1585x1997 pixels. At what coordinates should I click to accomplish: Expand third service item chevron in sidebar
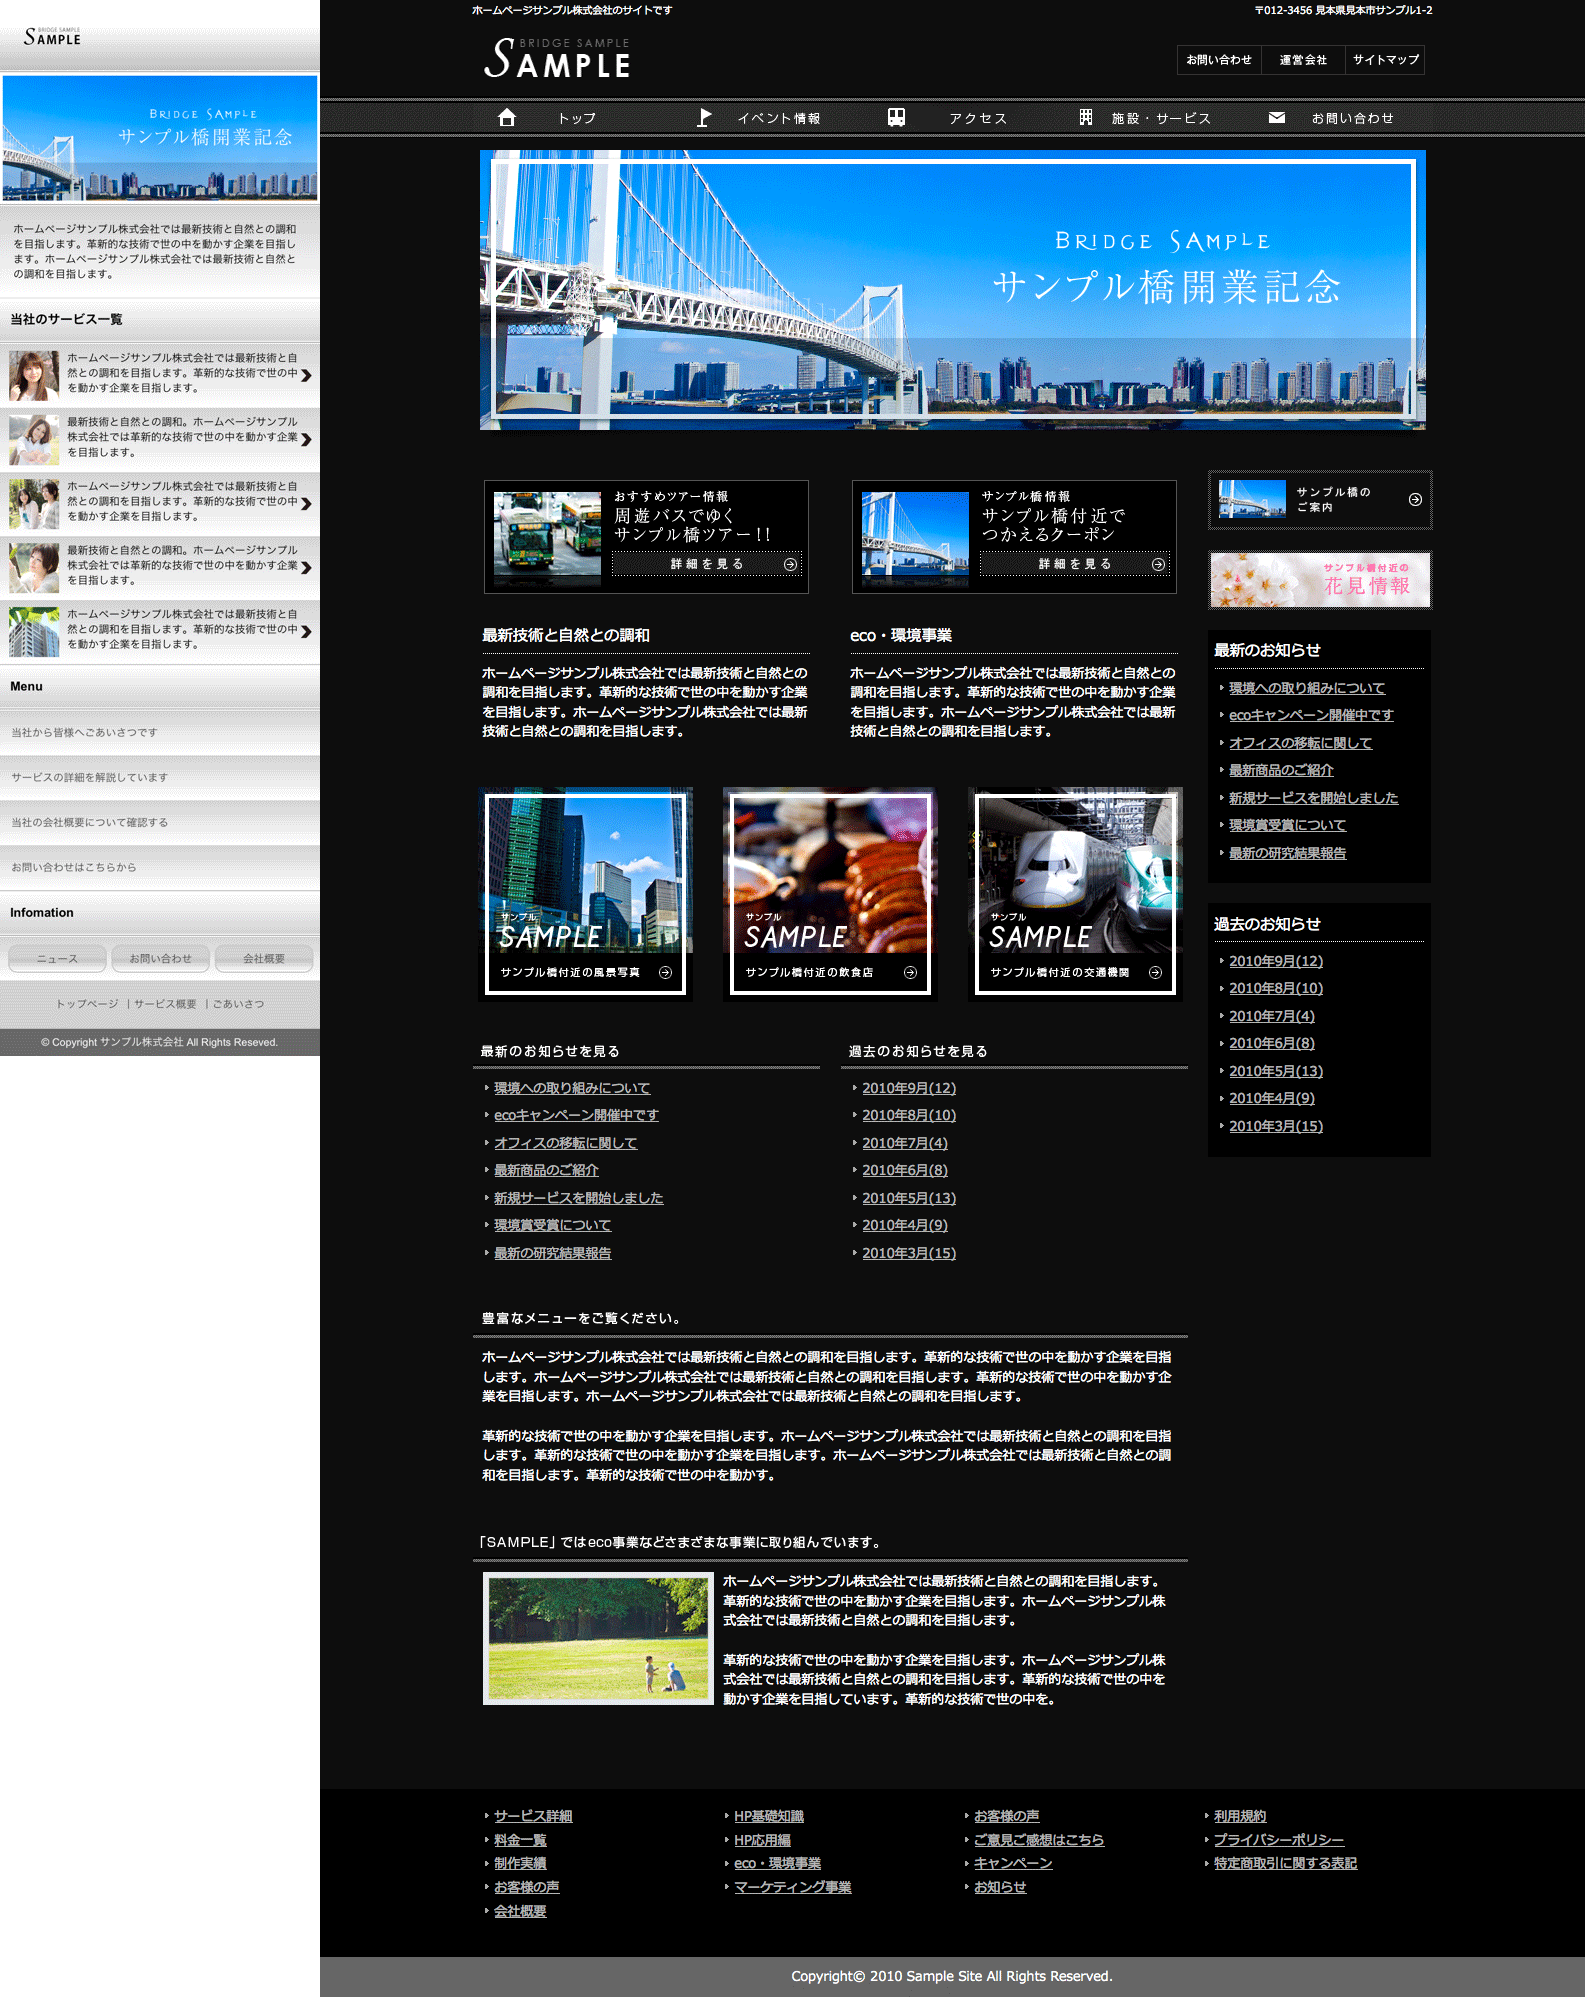click(x=306, y=503)
